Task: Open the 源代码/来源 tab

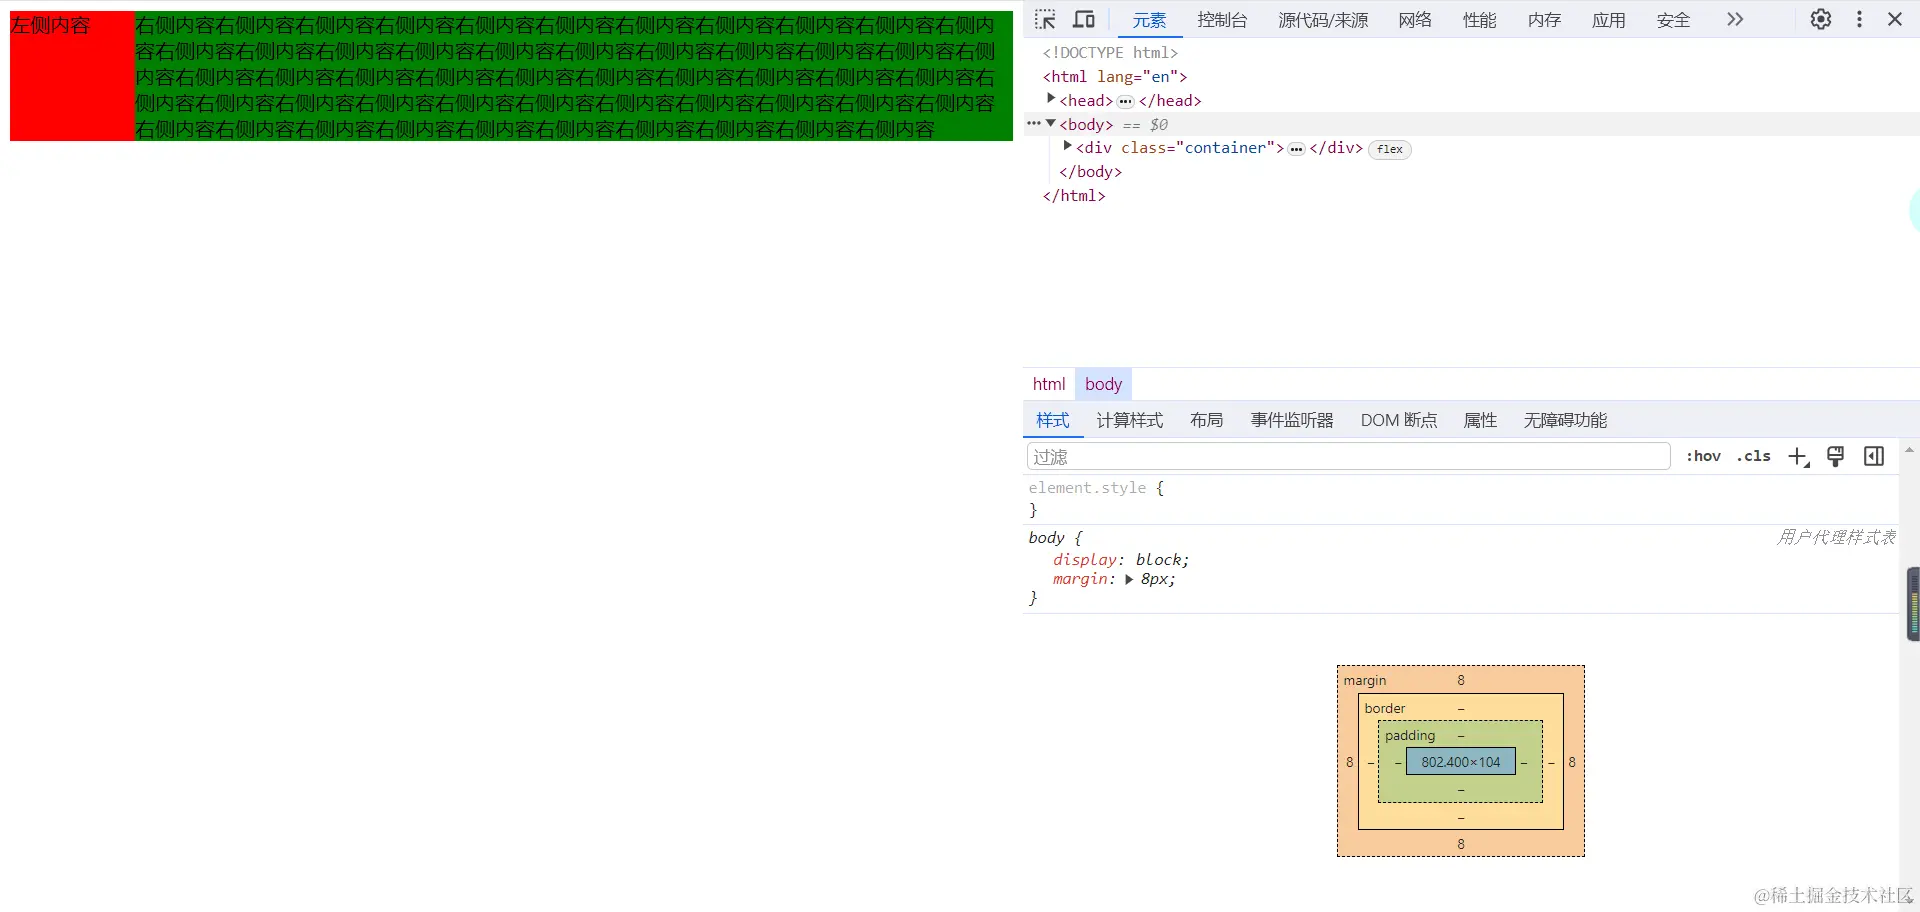Action: [x=1323, y=20]
